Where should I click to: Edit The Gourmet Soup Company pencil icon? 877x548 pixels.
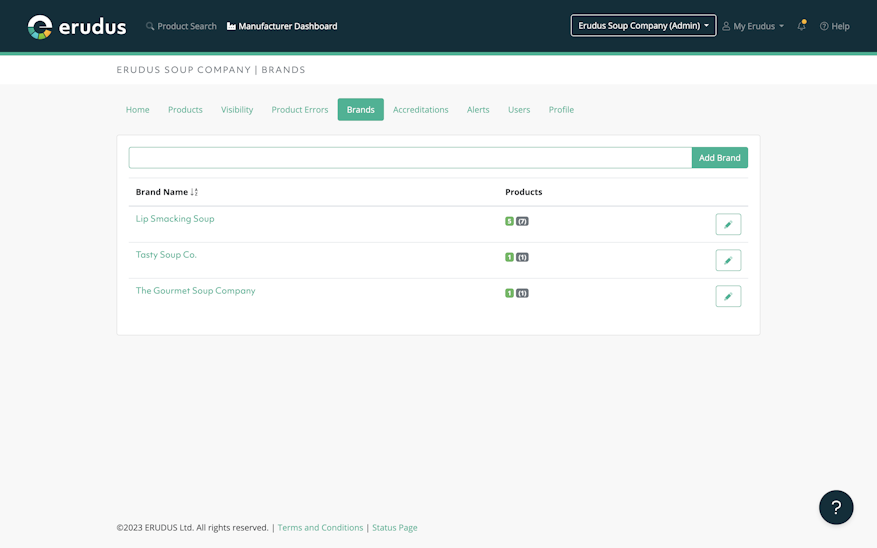(x=728, y=296)
